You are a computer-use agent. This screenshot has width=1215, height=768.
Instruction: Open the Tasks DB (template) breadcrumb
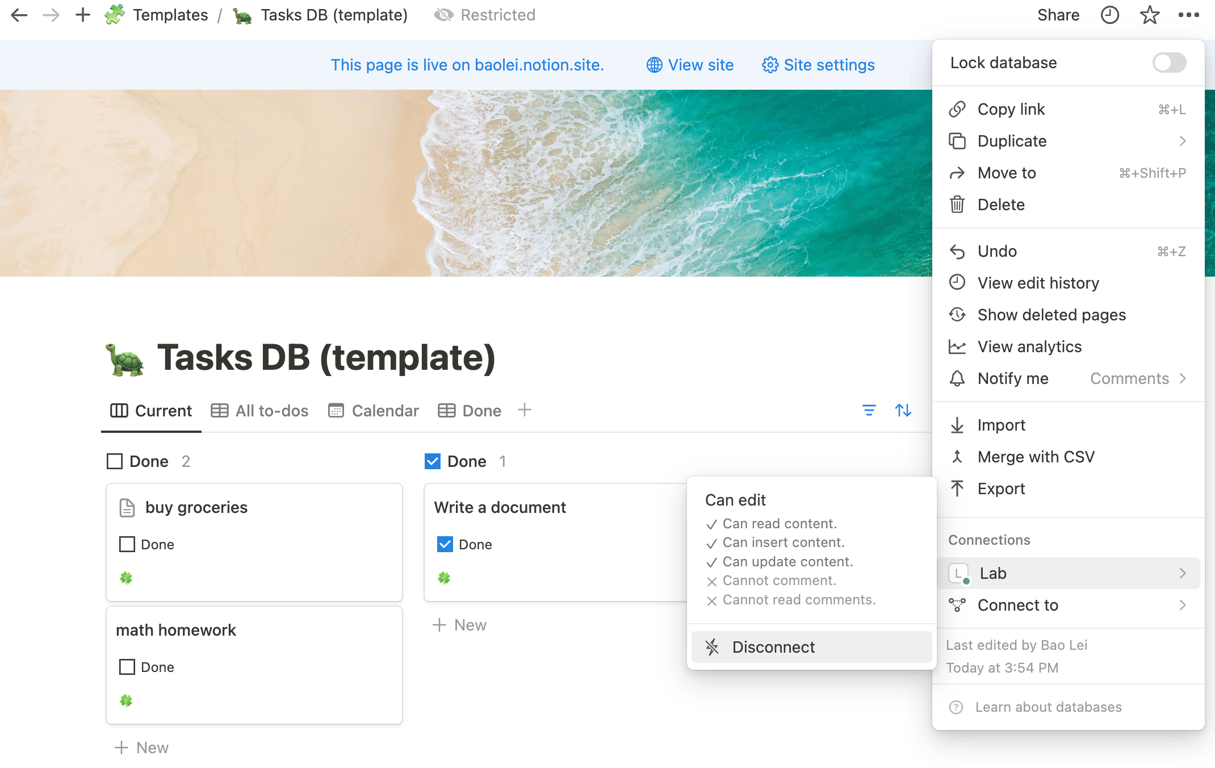pyautogui.click(x=320, y=15)
